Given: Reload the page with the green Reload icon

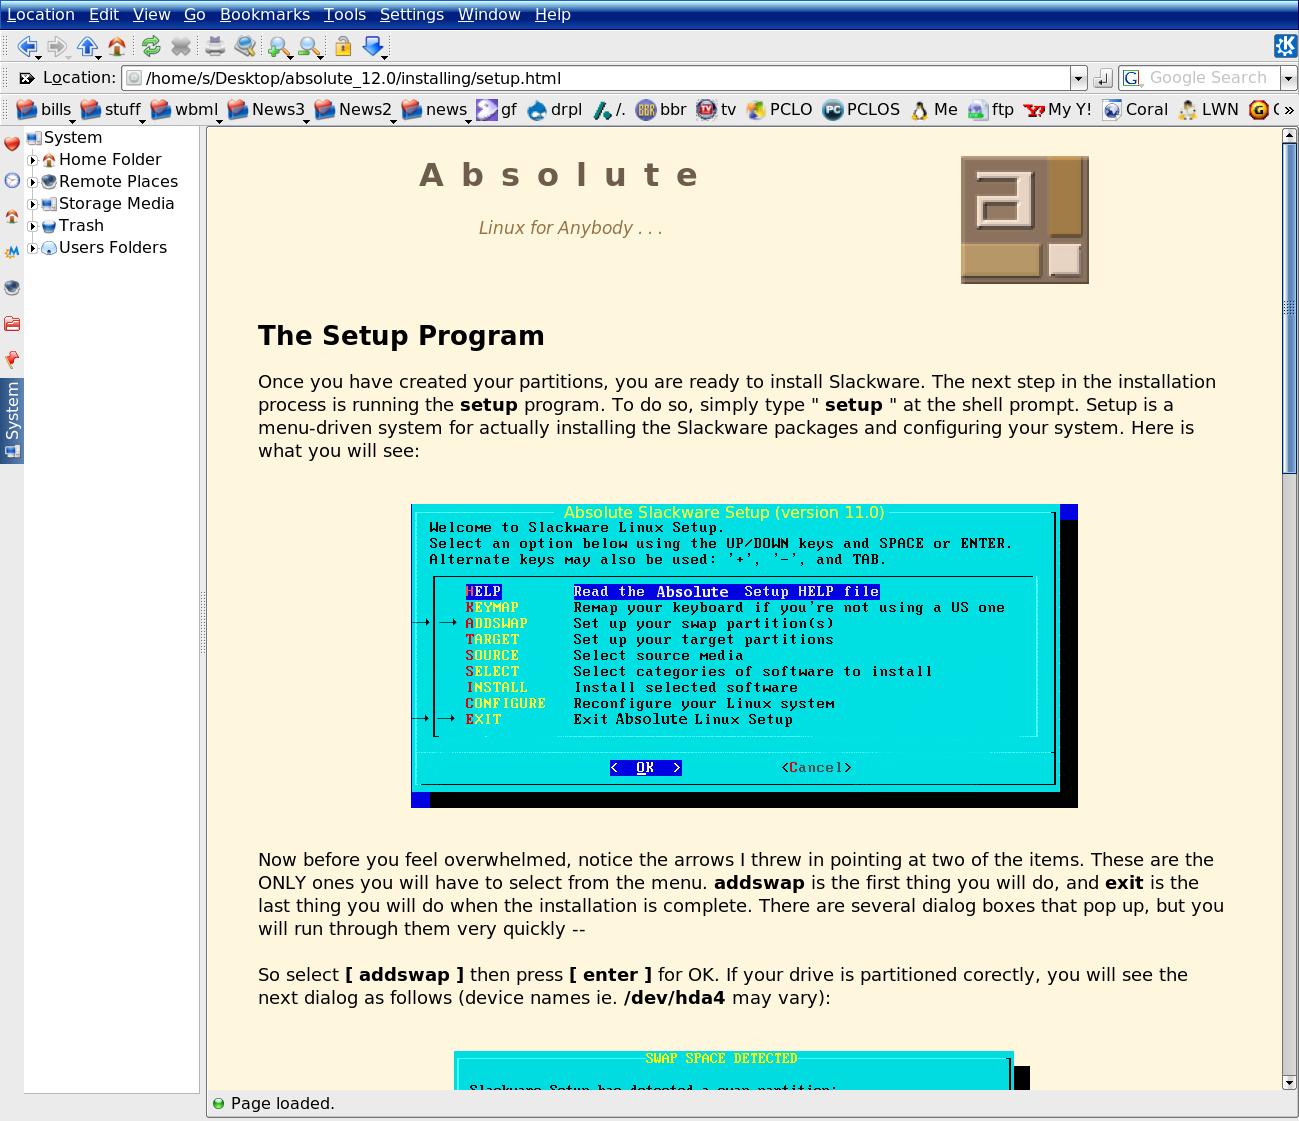Looking at the screenshot, I should click(x=151, y=46).
